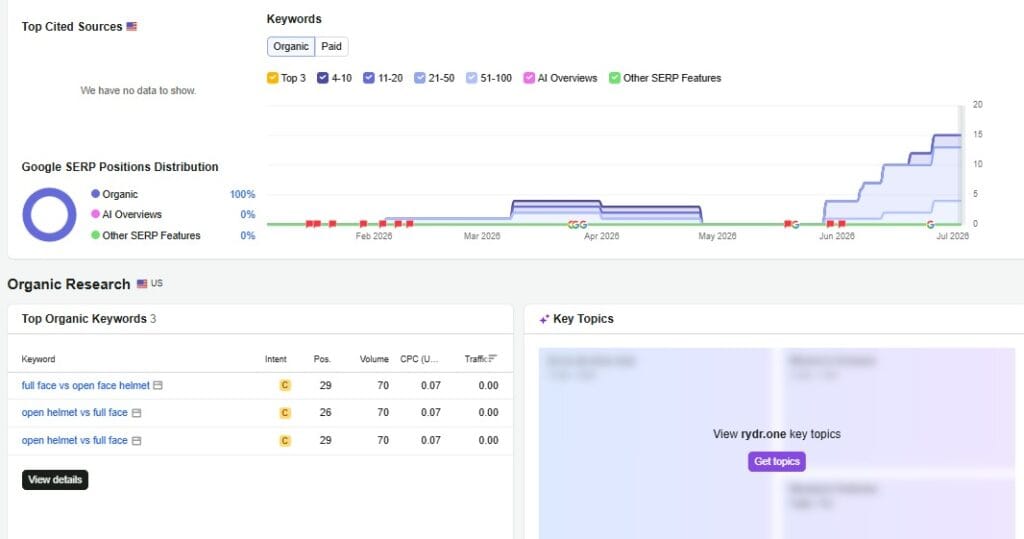Click the Traffic column sort icon
The image size is (1024, 539).
click(x=493, y=358)
